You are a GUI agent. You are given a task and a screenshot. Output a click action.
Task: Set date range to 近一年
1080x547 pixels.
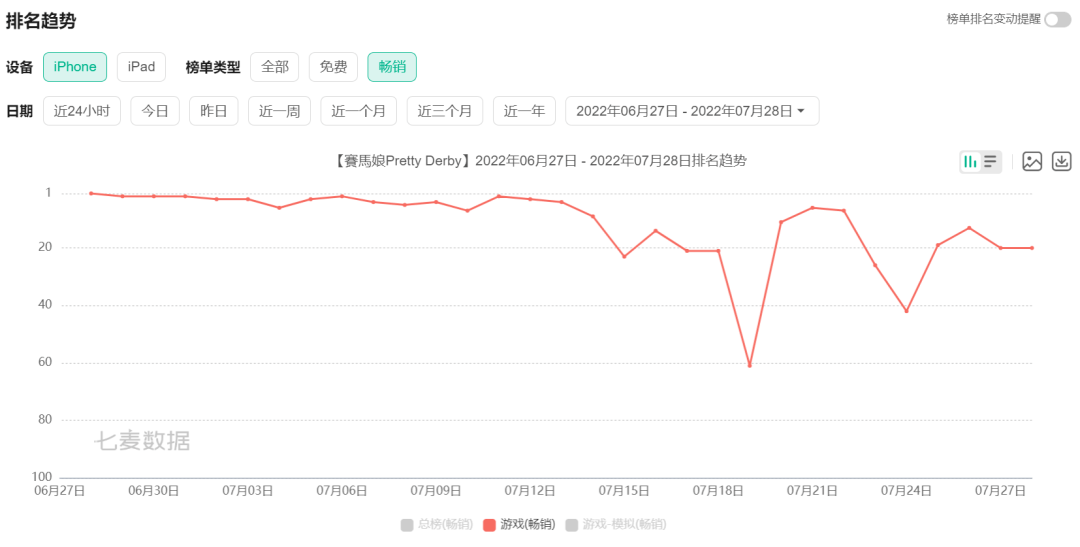524,111
